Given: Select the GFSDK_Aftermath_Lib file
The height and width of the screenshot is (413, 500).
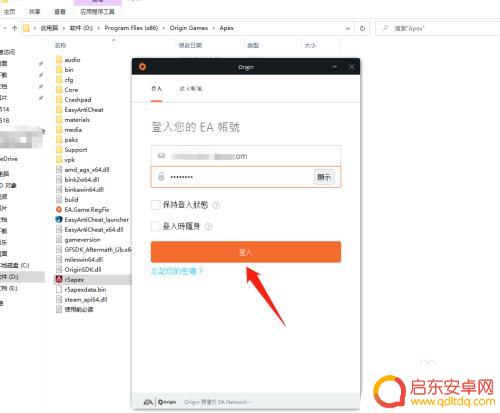Looking at the screenshot, I should [94, 250].
